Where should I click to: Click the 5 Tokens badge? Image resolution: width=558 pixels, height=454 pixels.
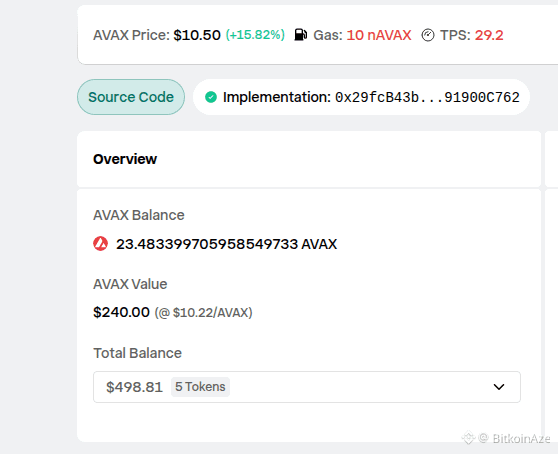coord(200,387)
